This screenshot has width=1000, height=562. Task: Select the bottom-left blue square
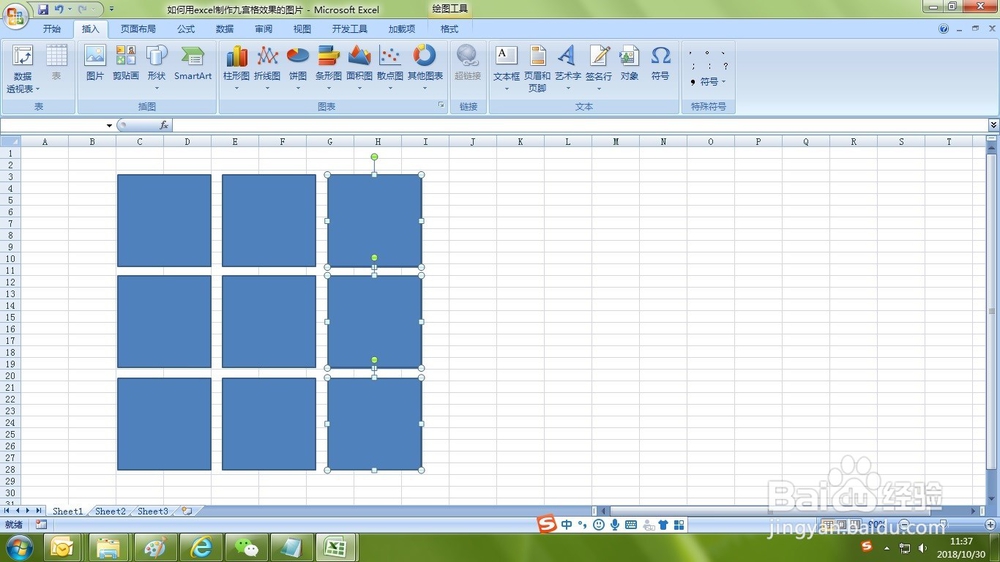(164, 424)
